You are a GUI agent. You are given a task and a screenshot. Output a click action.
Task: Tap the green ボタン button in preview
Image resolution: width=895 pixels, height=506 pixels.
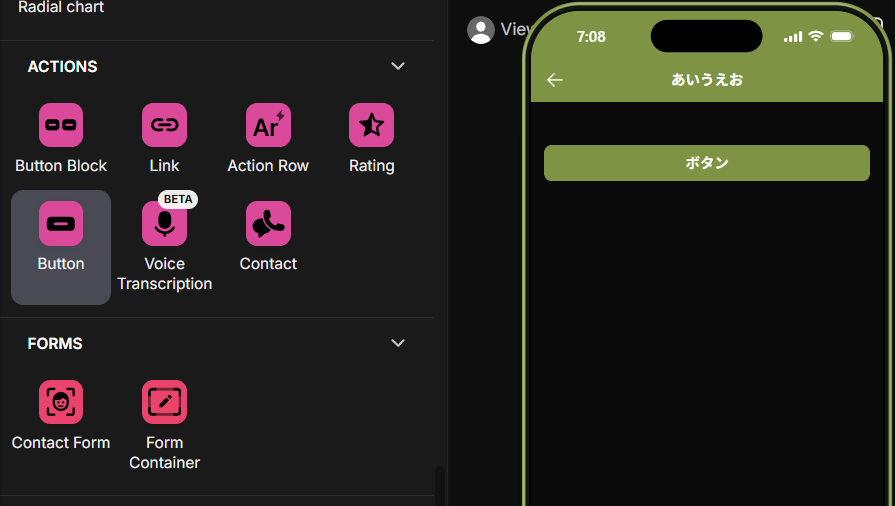(707, 163)
